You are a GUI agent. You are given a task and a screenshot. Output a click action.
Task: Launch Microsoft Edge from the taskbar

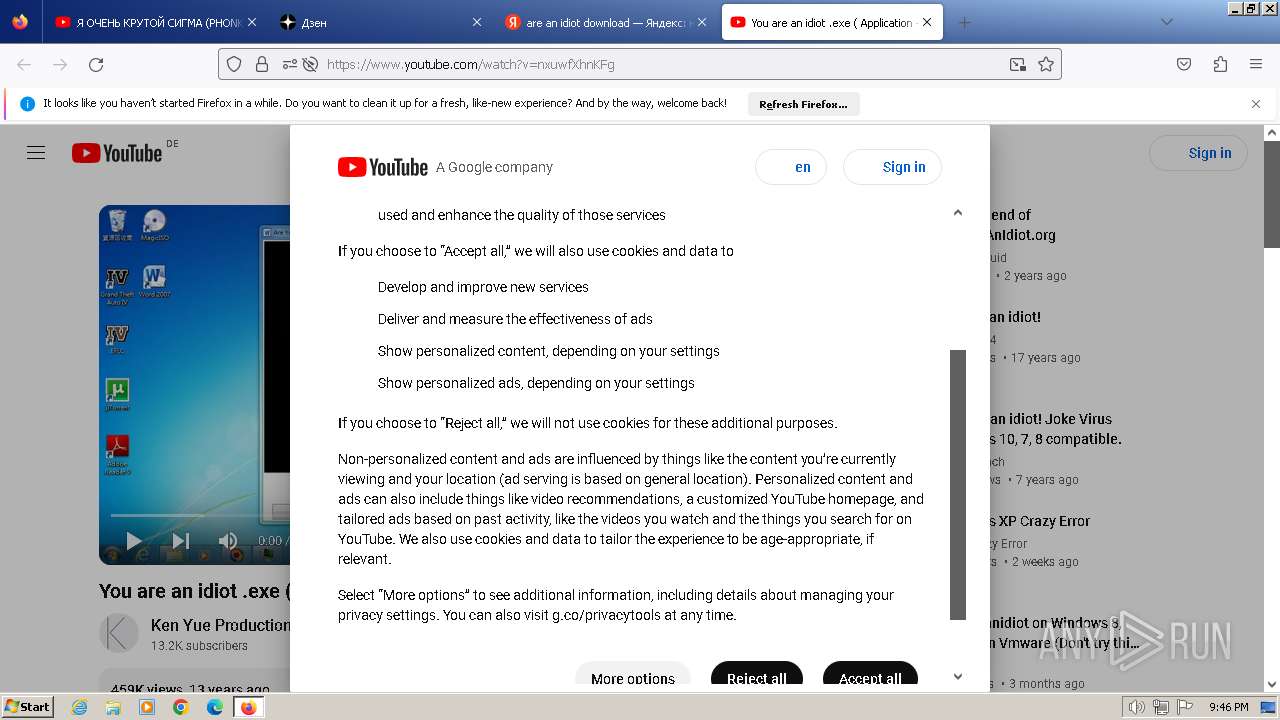coord(215,707)
